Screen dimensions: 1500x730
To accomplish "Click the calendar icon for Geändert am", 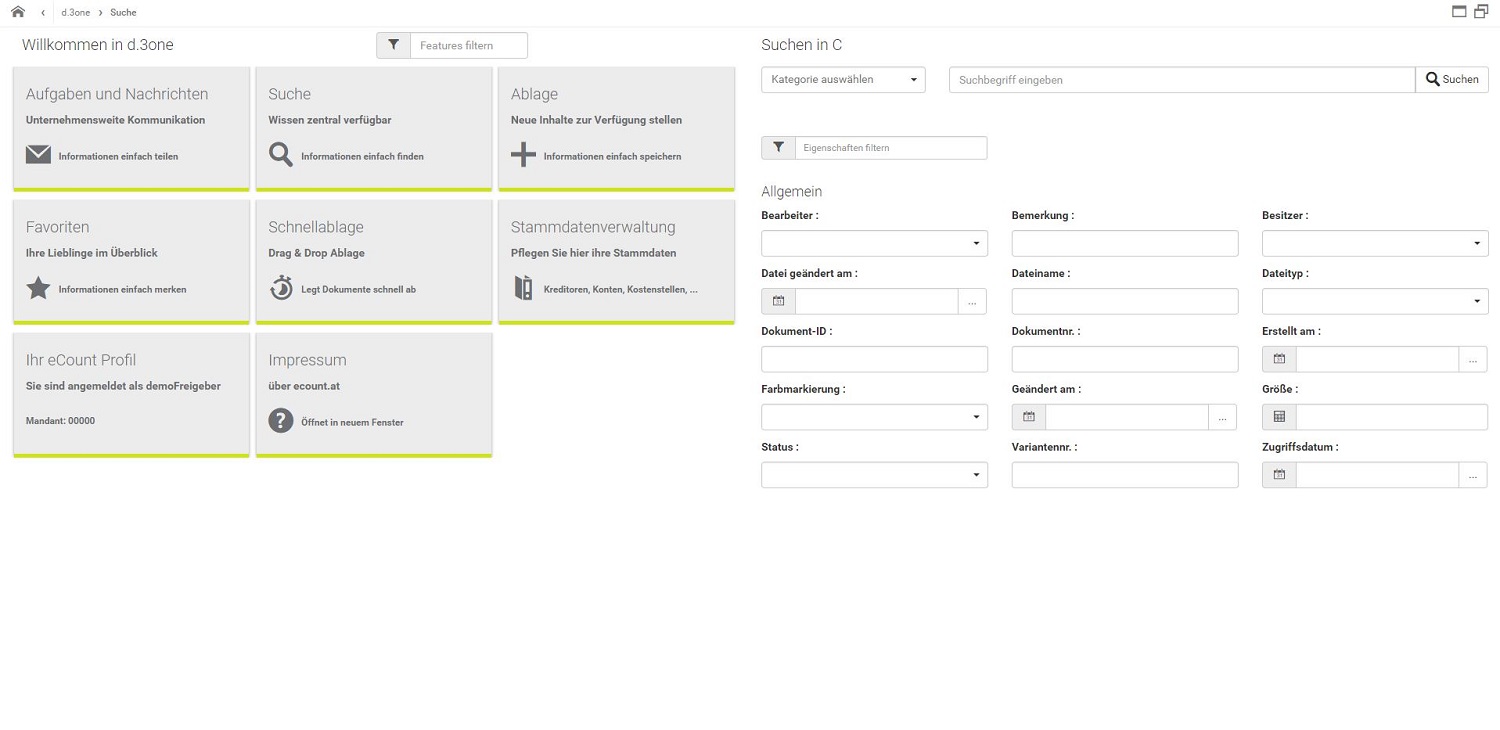I will click(1029, 417).
